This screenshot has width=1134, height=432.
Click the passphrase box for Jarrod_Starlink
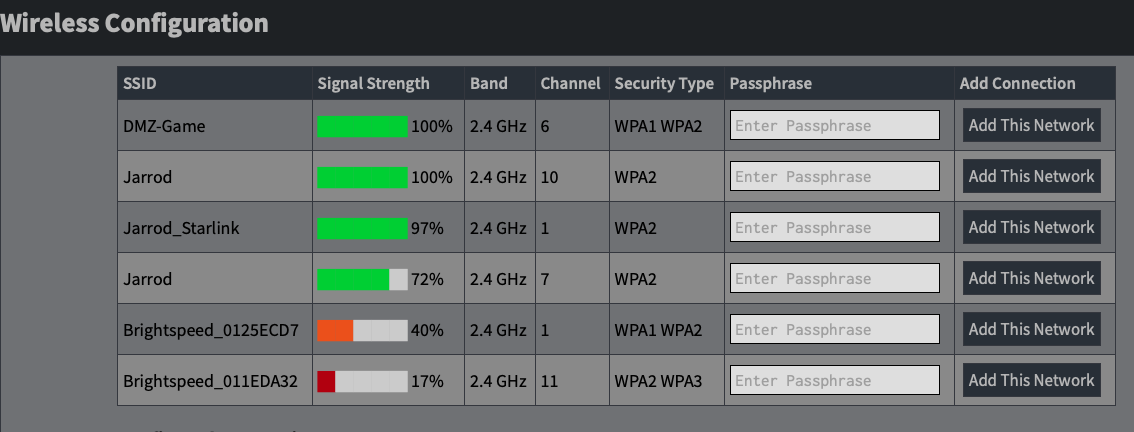[x=834, y=228]
